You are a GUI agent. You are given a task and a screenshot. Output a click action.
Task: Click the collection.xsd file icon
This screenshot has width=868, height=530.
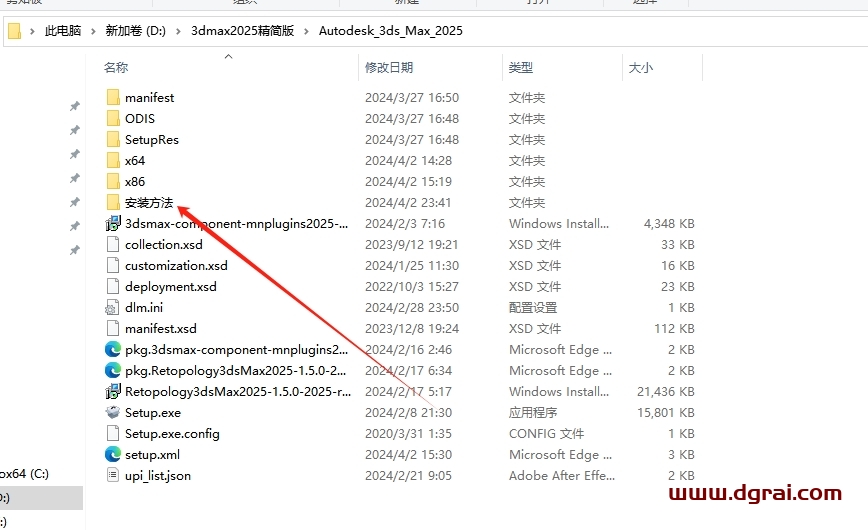(x=113, y=245)
